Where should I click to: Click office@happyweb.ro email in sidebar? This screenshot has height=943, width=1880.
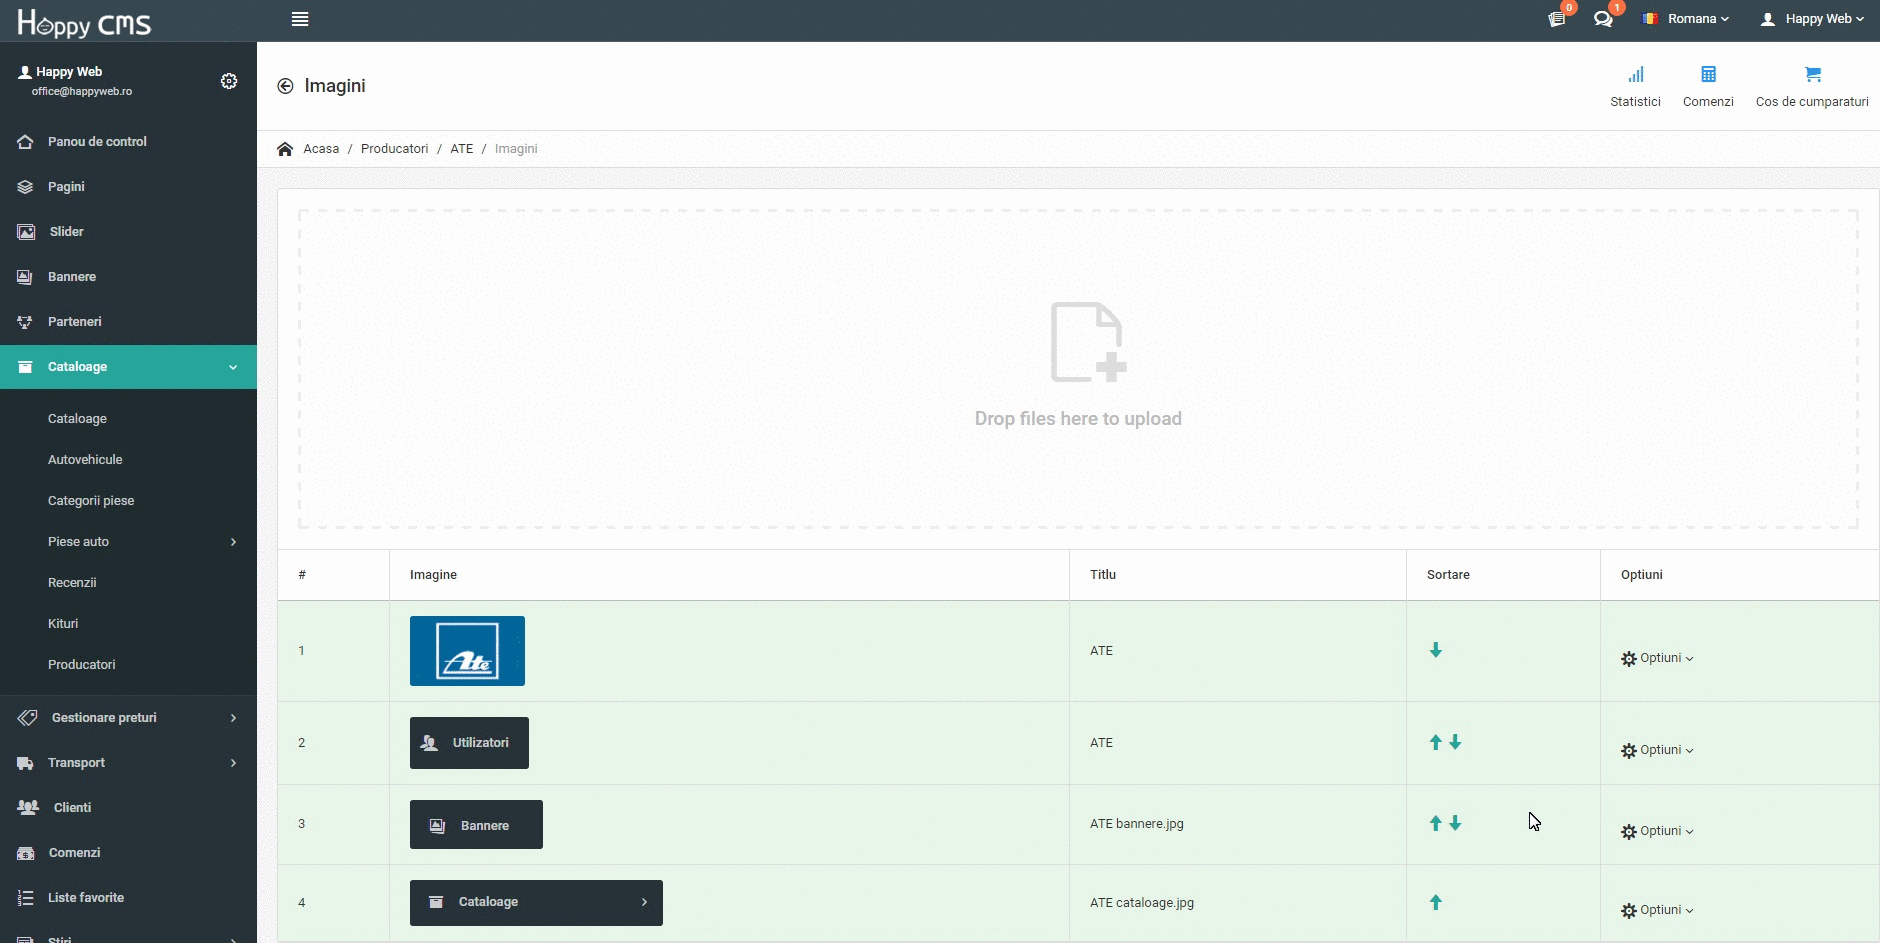pyautogui.click(x=82, y=91)
